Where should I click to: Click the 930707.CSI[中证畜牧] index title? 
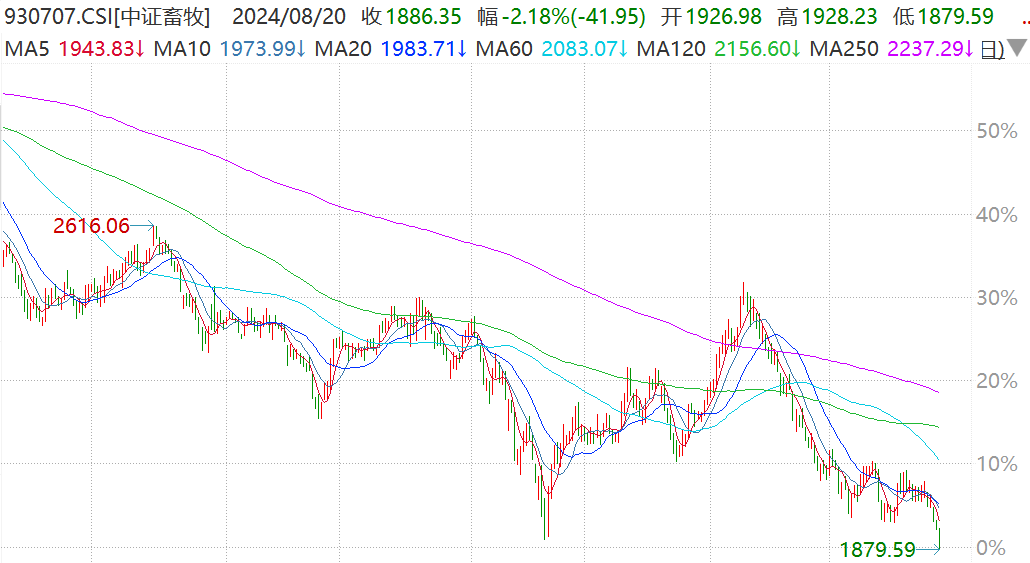(x=108, y=17)
